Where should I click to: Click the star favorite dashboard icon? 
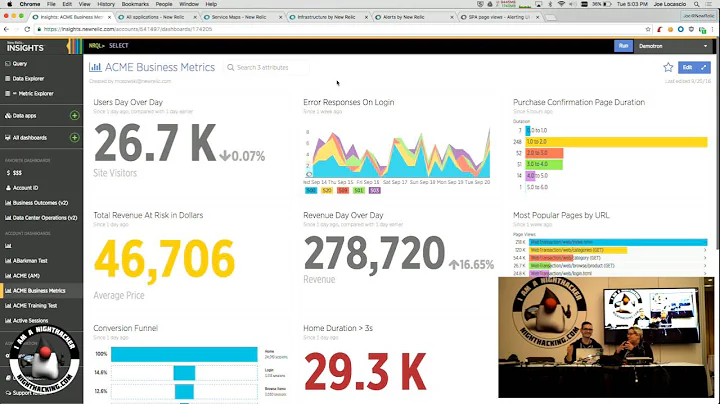(668, 67)
